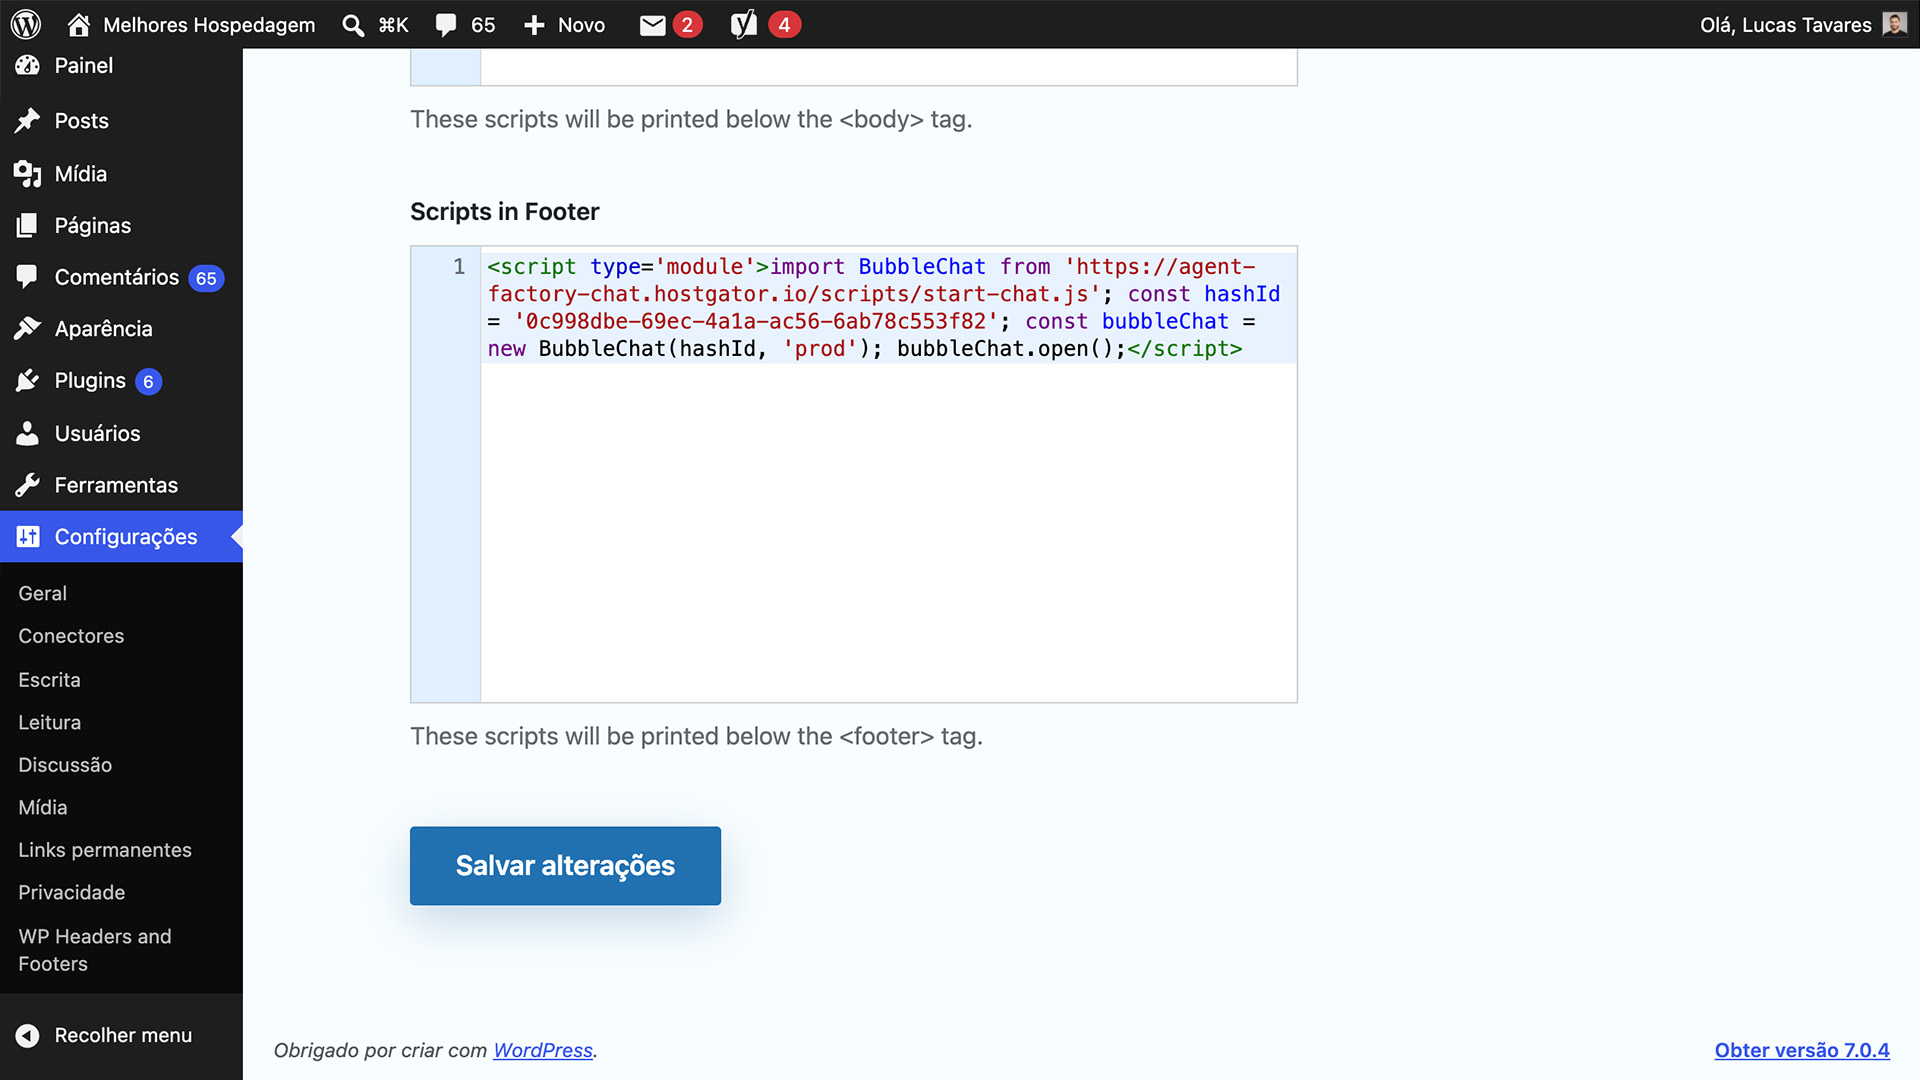Image resolution: width=1920 pixels, height=1080 pixels.
Task: Click the closing </script> tag in code
Action: coord(1185,348)
